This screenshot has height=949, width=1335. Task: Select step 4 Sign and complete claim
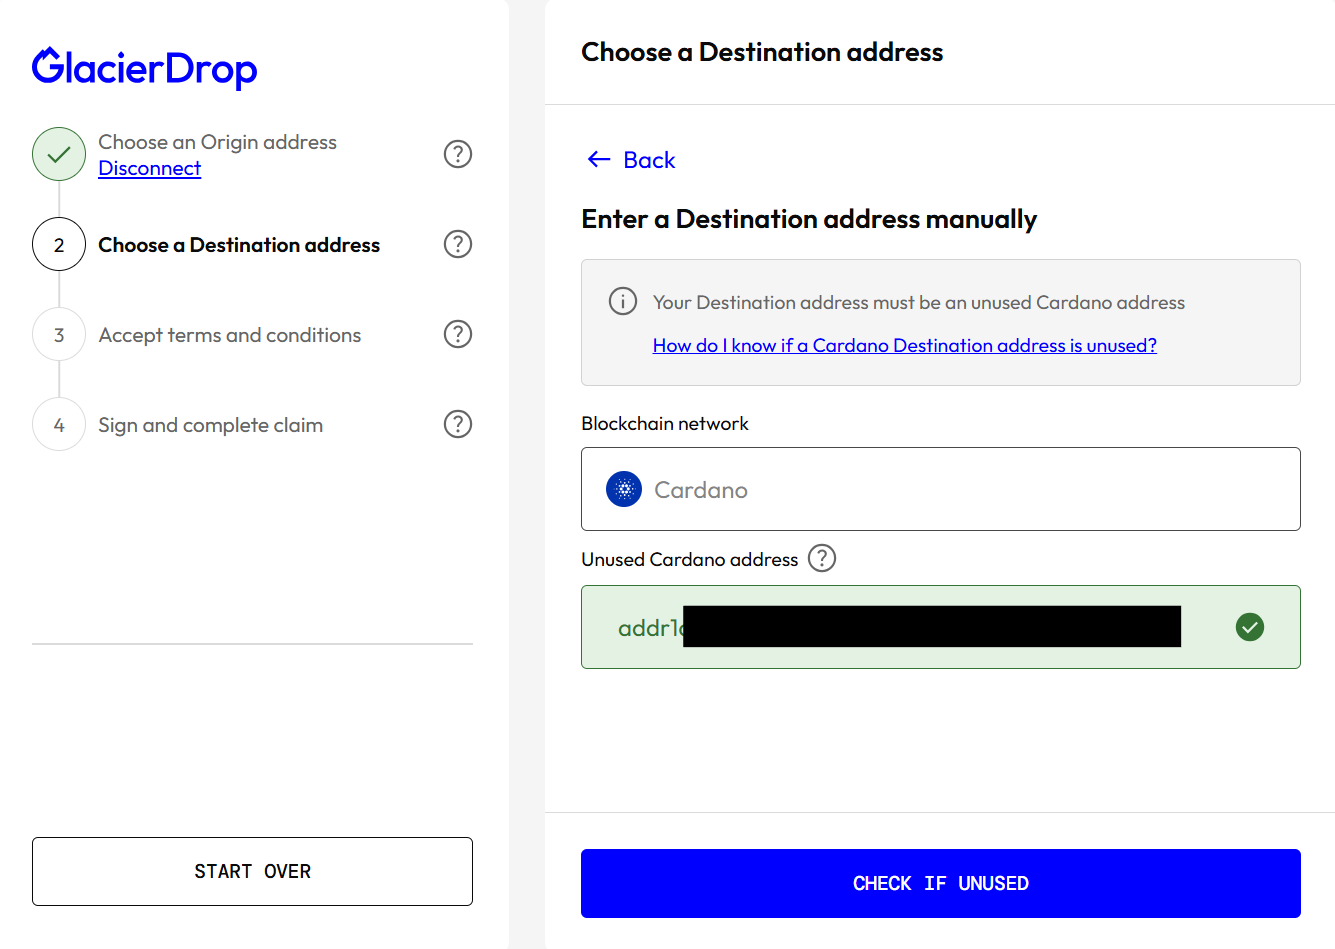(x=210, y=425)
